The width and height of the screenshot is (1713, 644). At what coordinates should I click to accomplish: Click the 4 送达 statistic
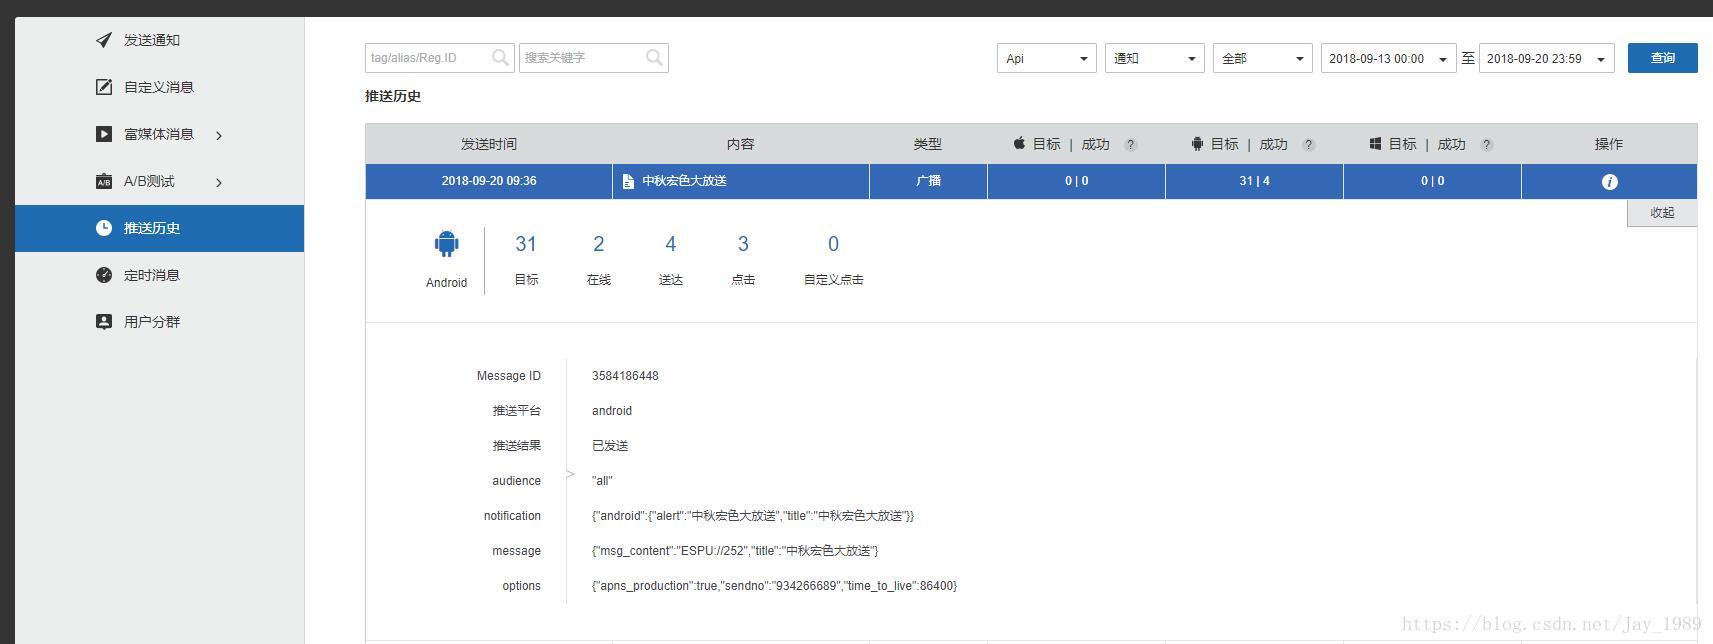[670, 259]
